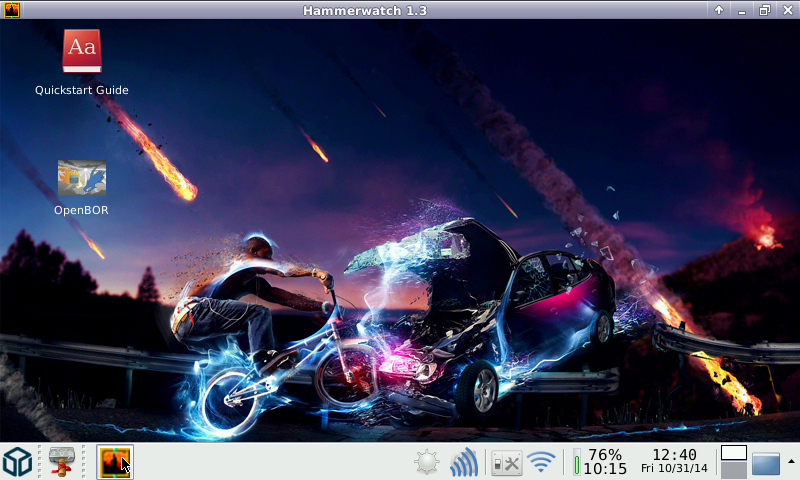800x480 pixels.
Task: Toggle show desktop with the blue screen icon
Action: [766, 463]
